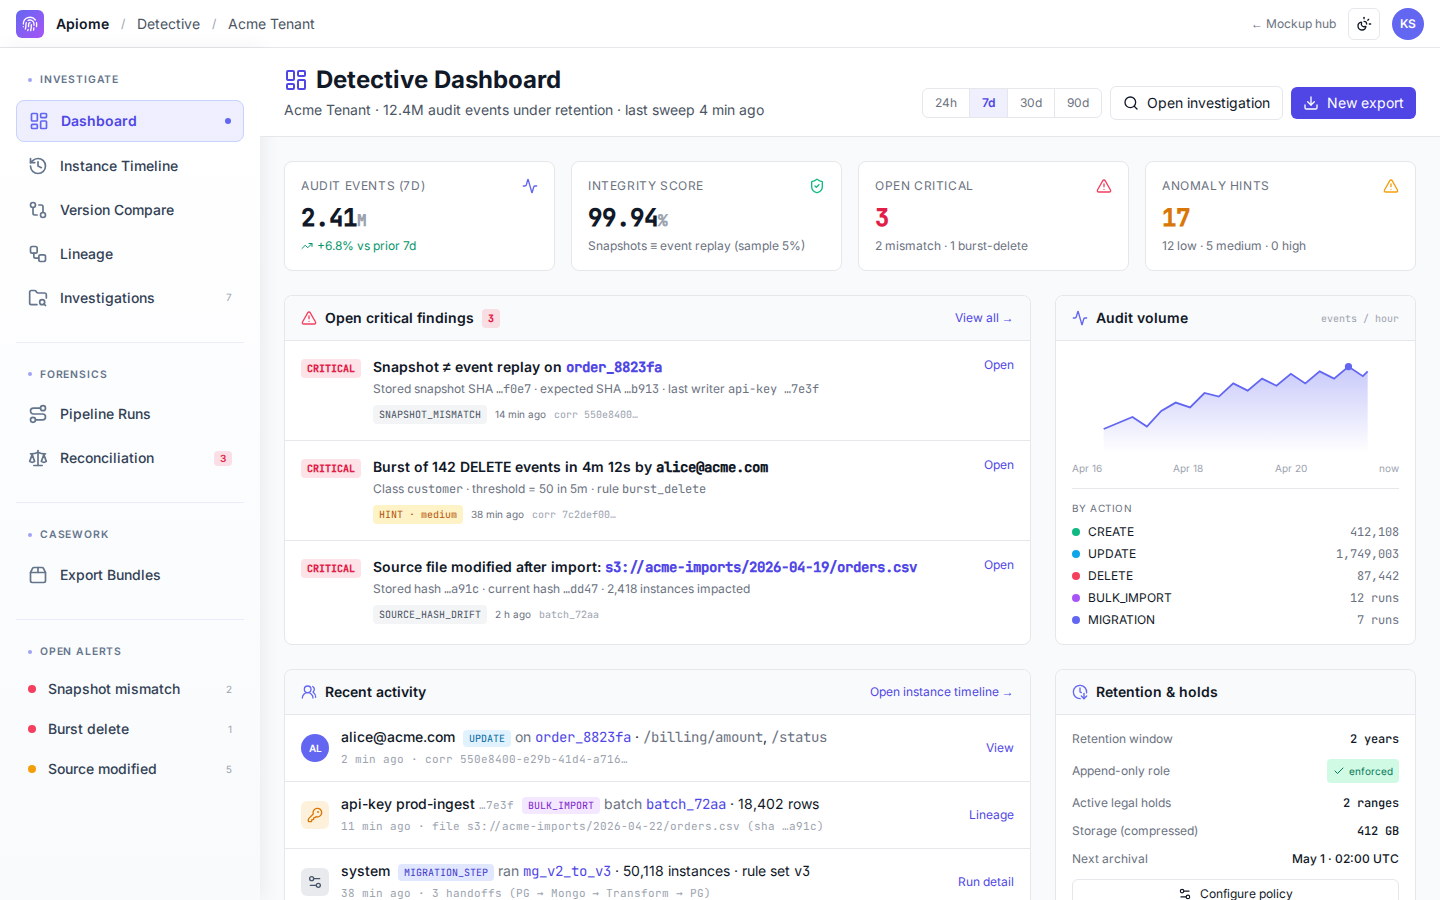Click the Lineage icon in sidebar
This screenshot has height=900, width=1440.
coord(38,254)
